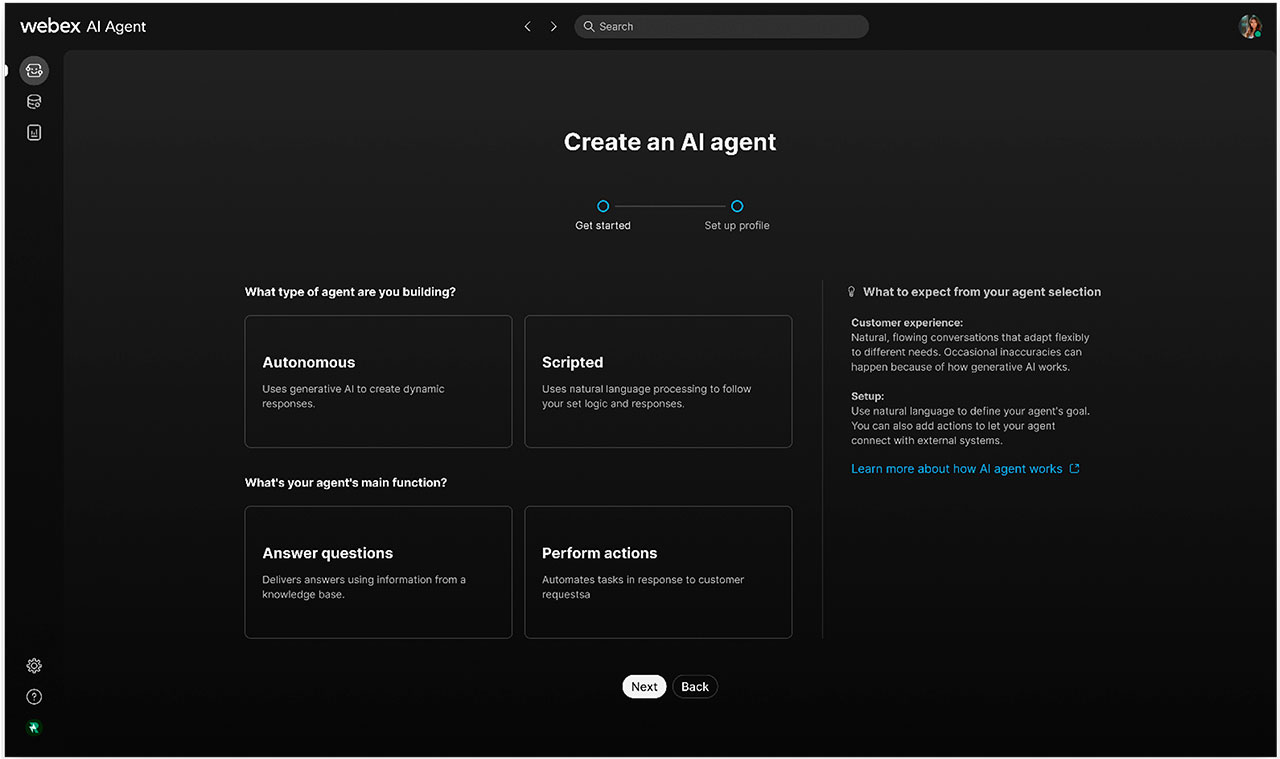Jump to the Set up profile step
1280x759 pixels.
pos(737,206)
